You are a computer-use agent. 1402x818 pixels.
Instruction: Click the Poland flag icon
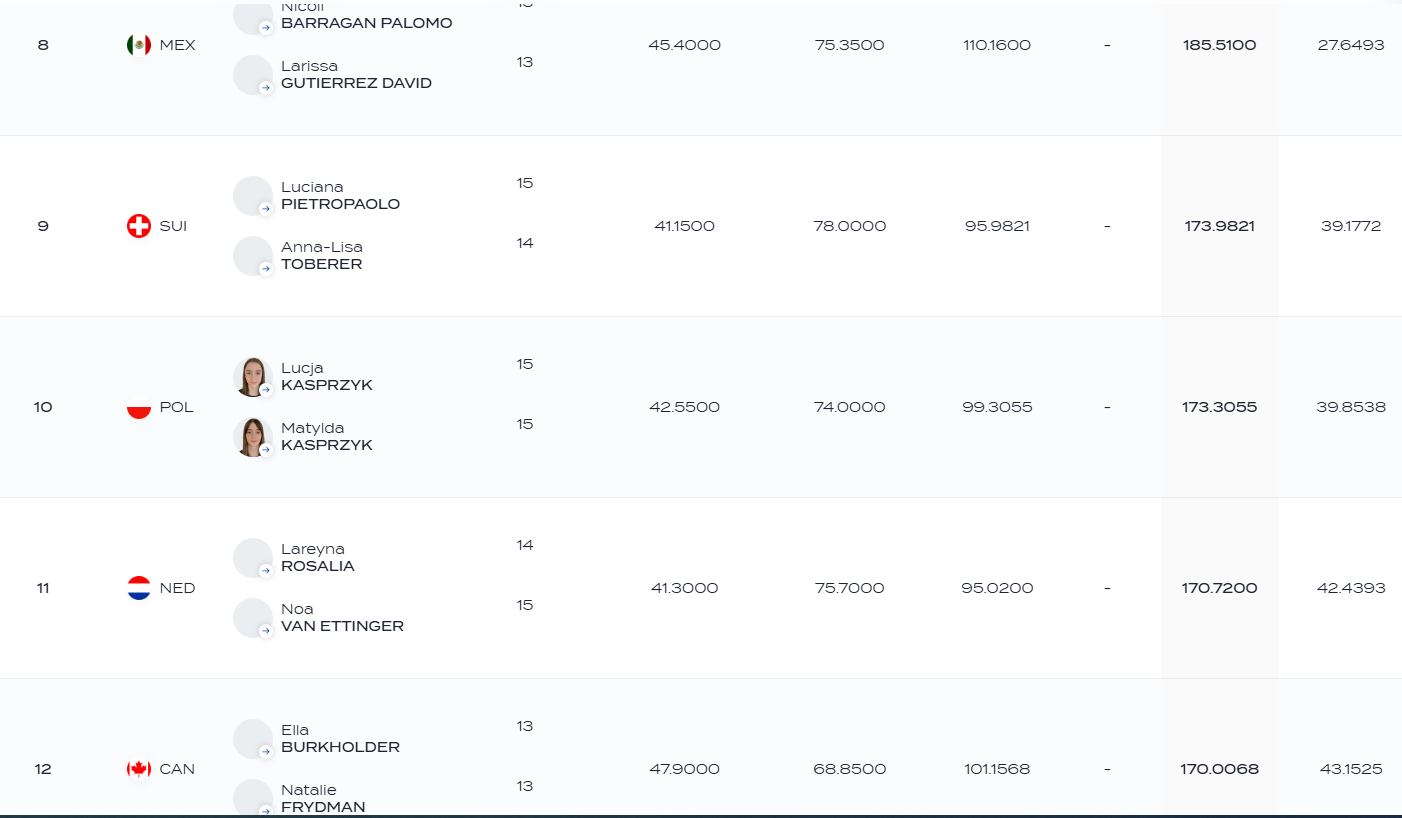[x=139, y=407]
